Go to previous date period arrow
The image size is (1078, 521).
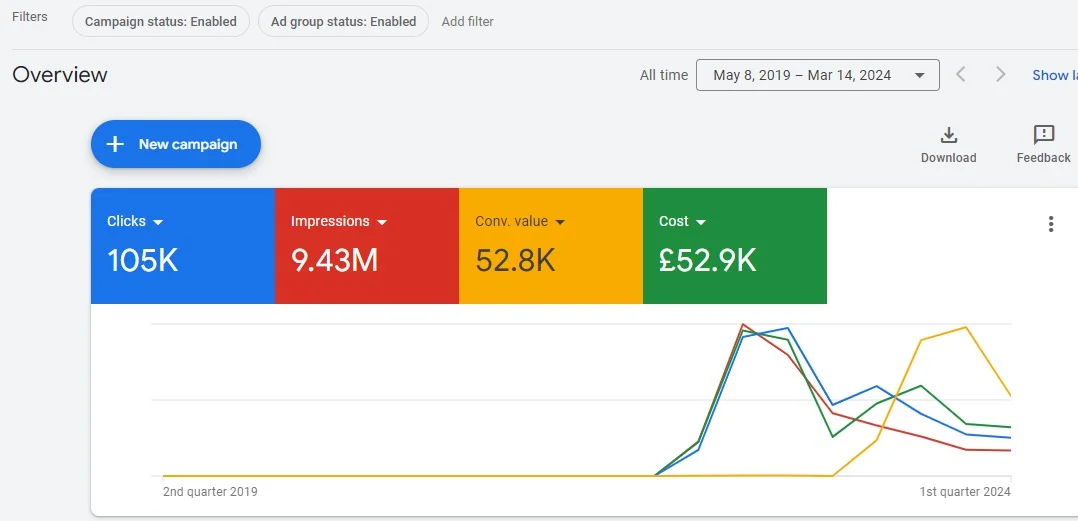pos(960,75)
